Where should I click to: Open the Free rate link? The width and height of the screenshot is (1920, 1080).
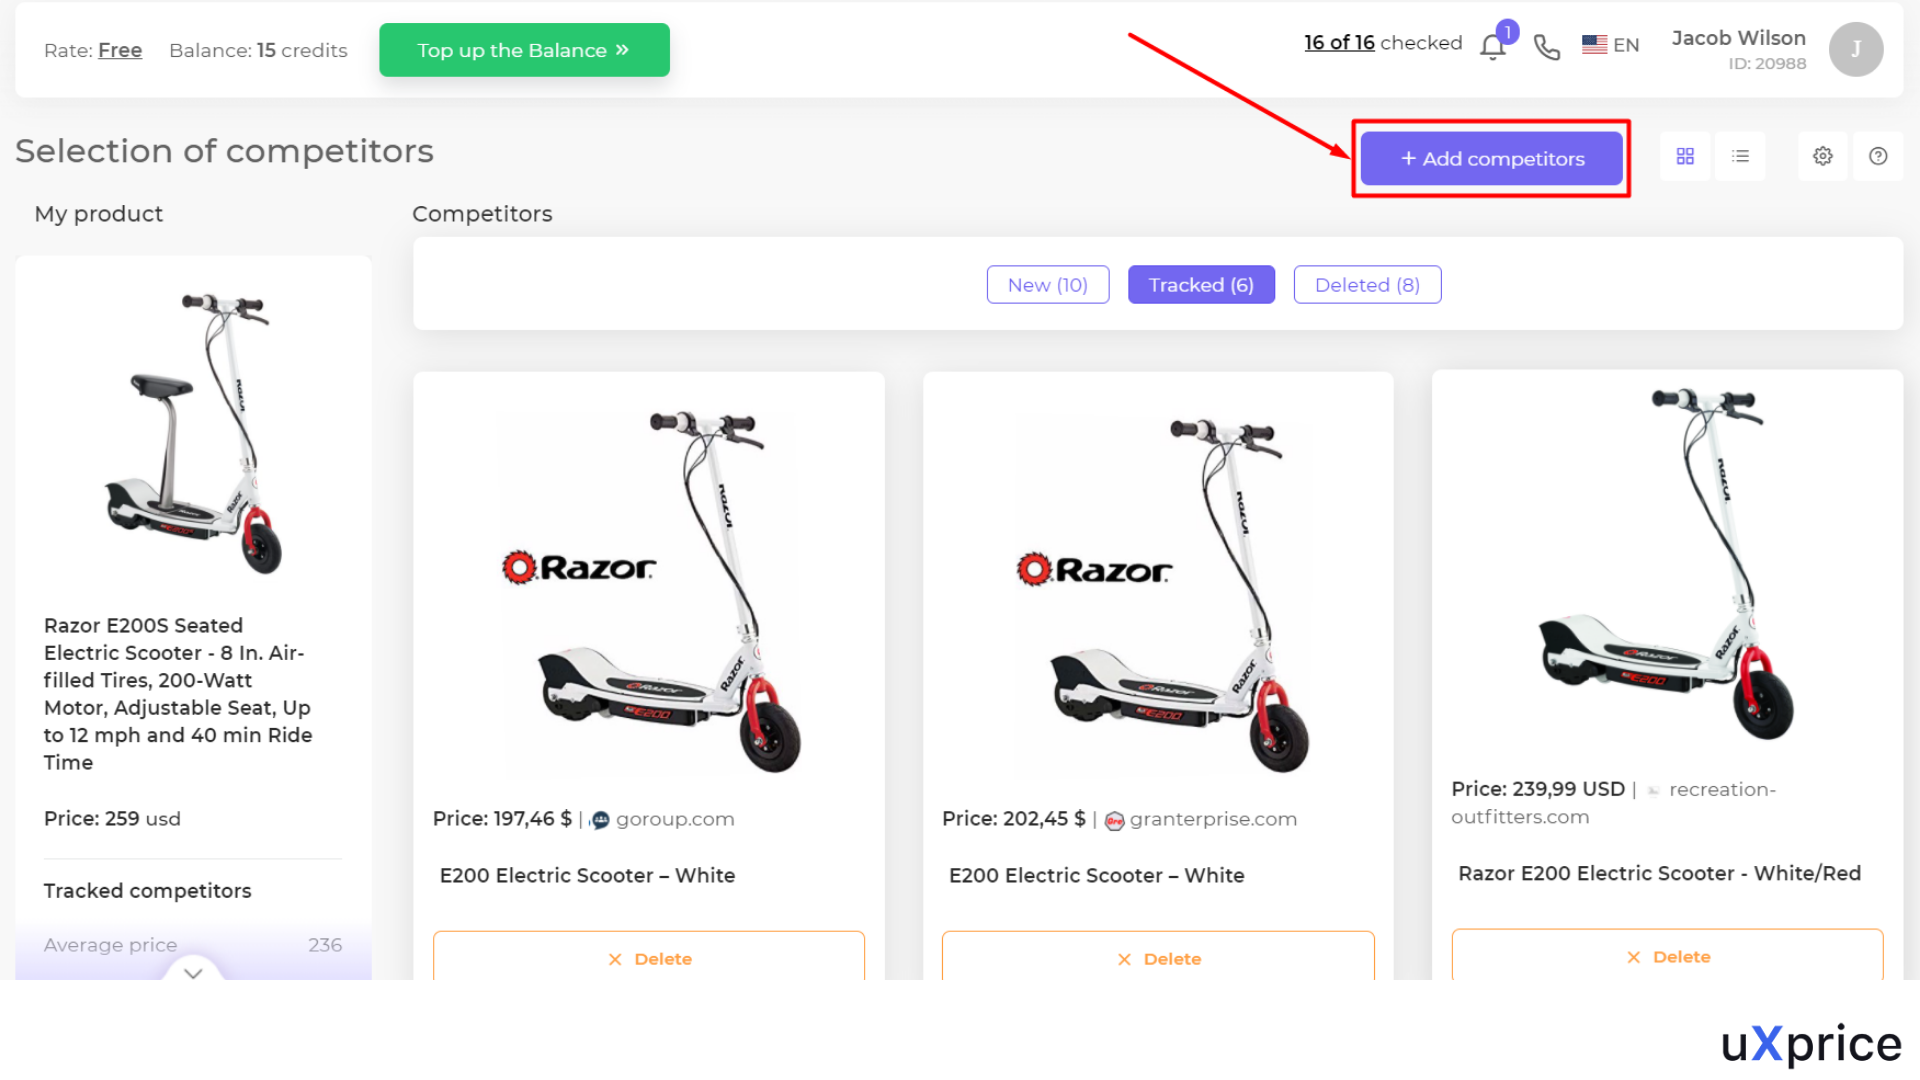tap(120, 50)
